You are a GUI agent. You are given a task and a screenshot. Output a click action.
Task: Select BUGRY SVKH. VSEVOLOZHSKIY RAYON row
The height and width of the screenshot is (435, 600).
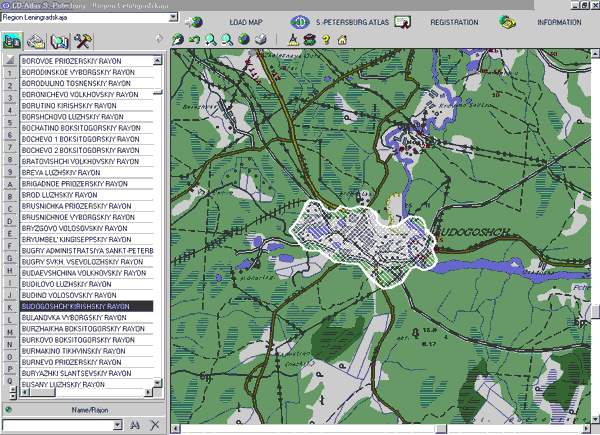pos(86,262)
